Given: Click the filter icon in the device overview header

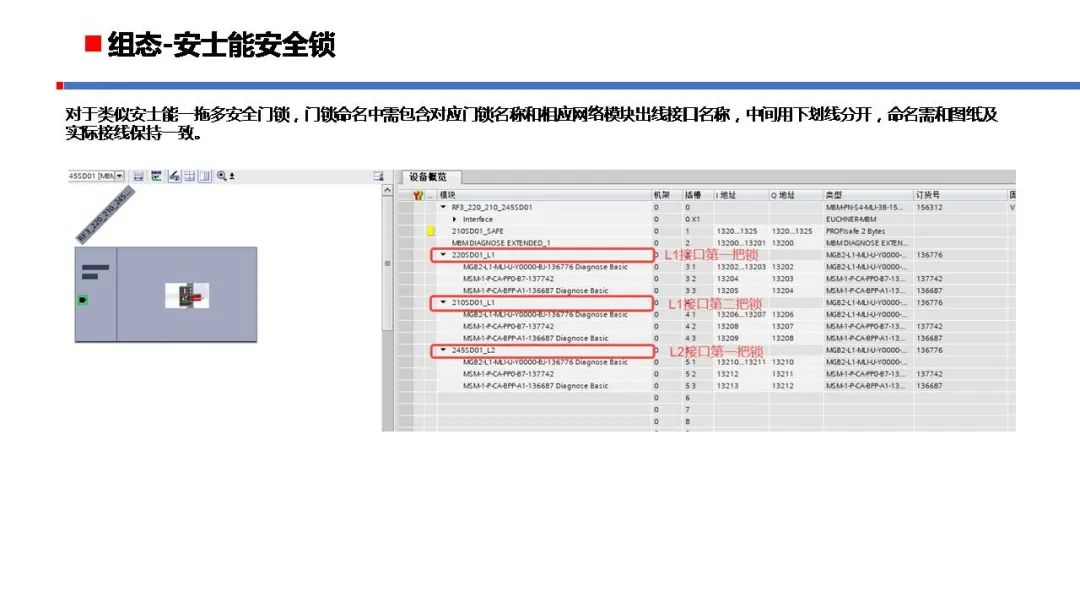Looking at the screenshot, I should (417, 193).
